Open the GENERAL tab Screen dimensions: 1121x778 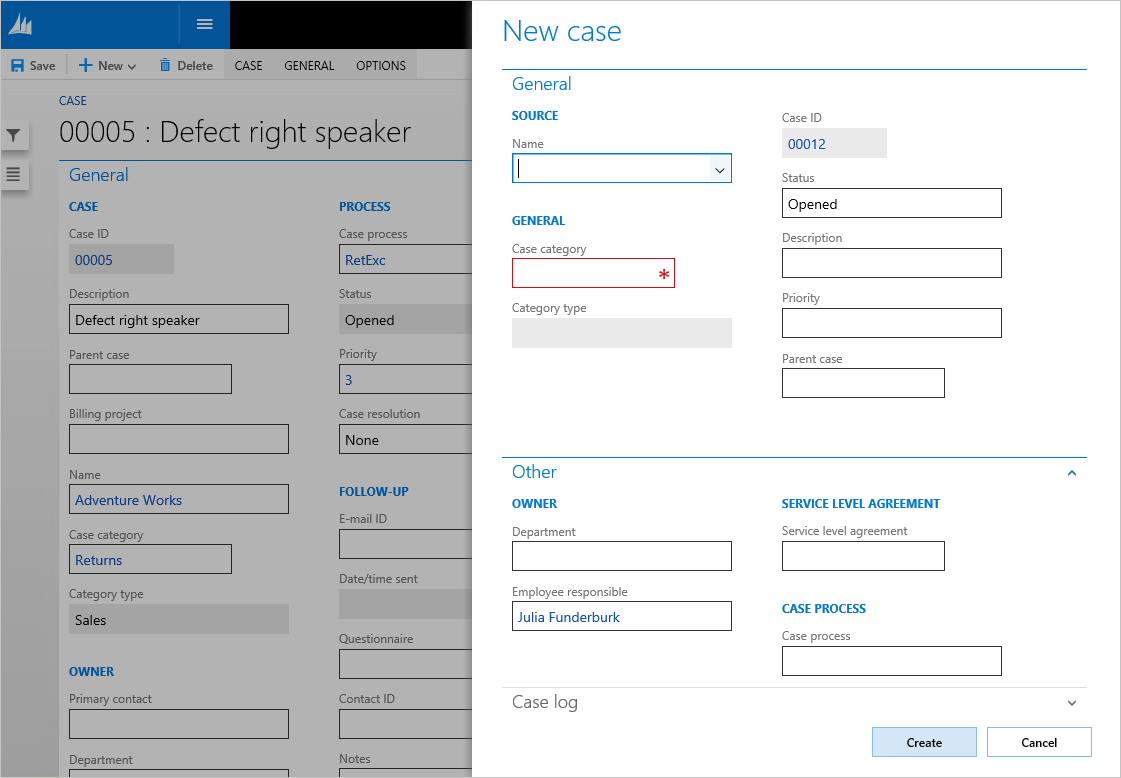(x=309, y=65)
